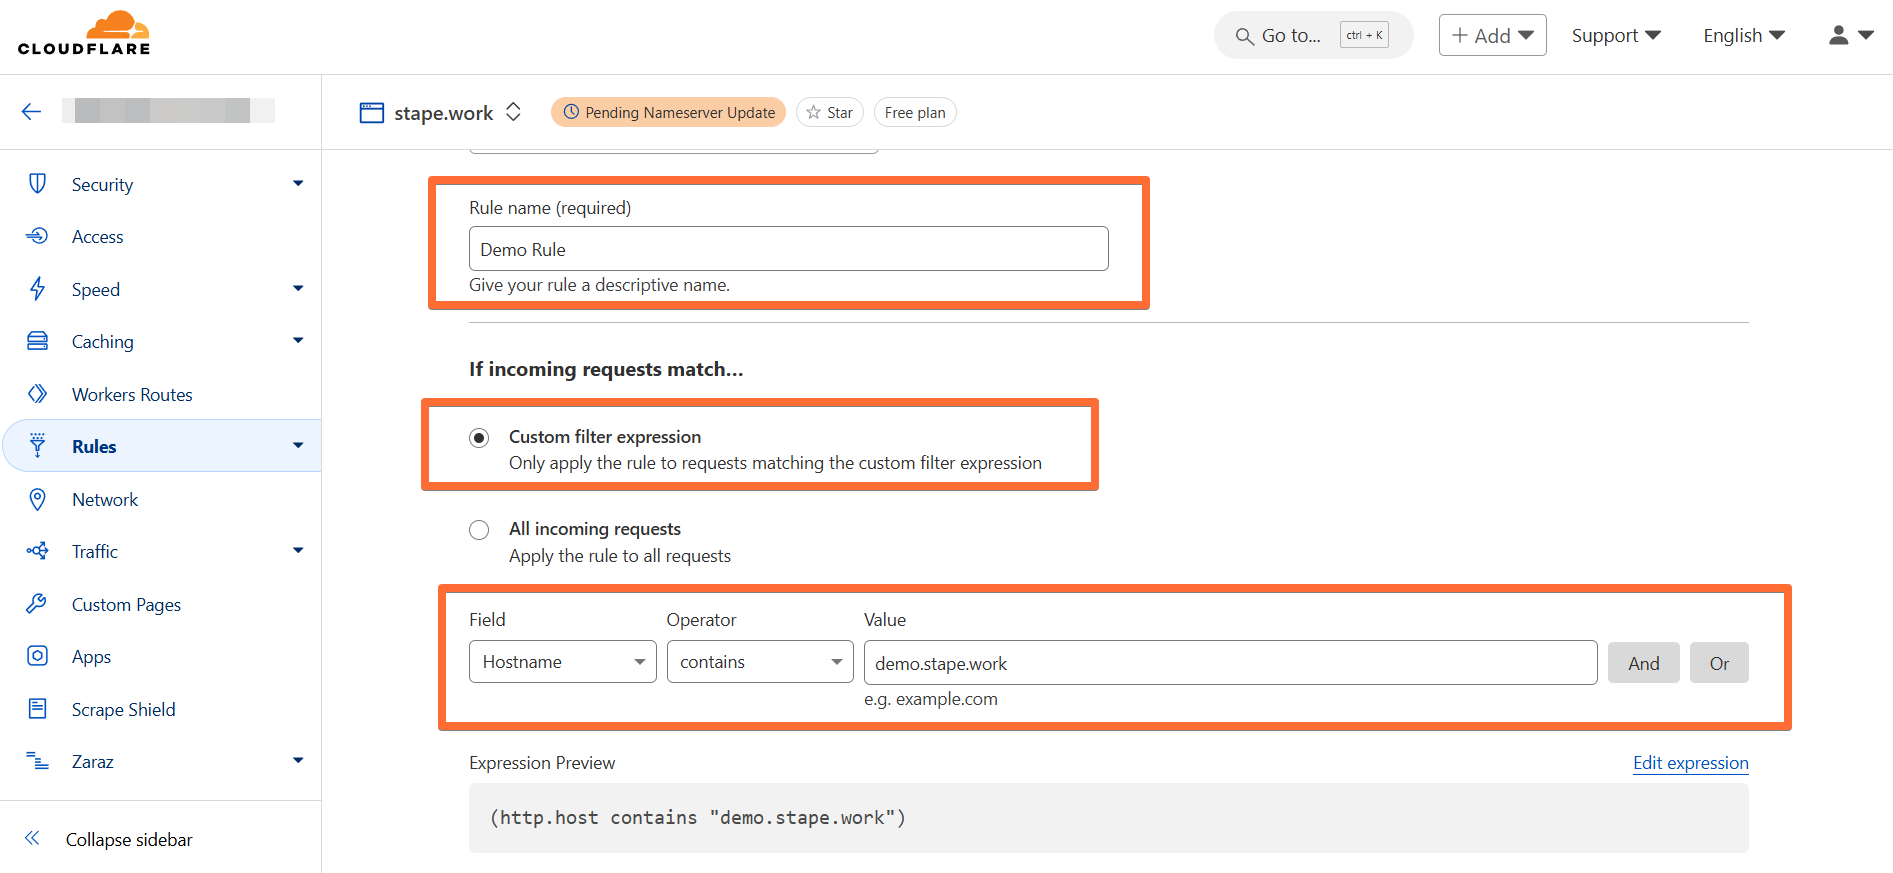1893x873 pixels.
Task: Open the Support dropdown menu
Action: (x=1616, y=35)
